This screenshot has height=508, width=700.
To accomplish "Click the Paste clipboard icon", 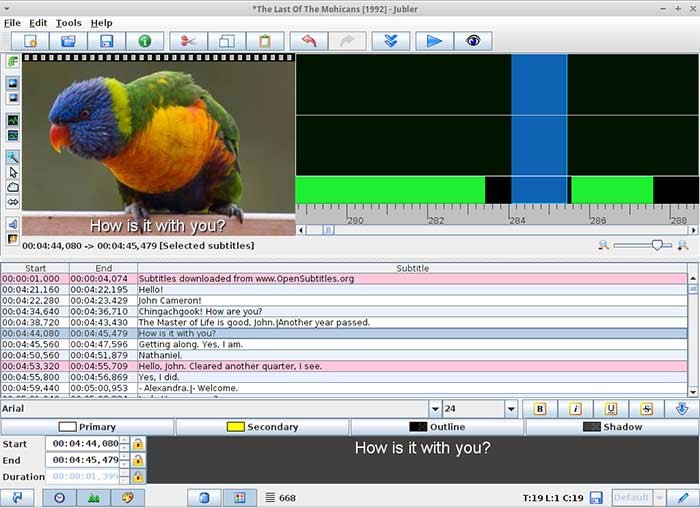I will (x=264, y=41).
